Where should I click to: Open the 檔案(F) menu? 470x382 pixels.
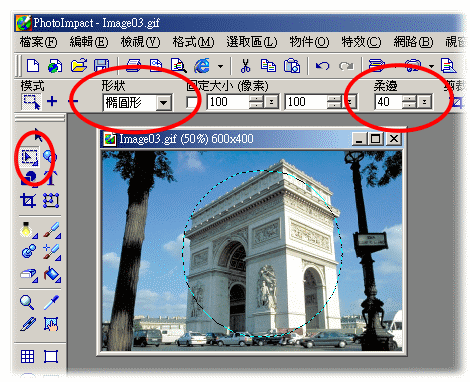pyautogui.click(x=38, y=42)
